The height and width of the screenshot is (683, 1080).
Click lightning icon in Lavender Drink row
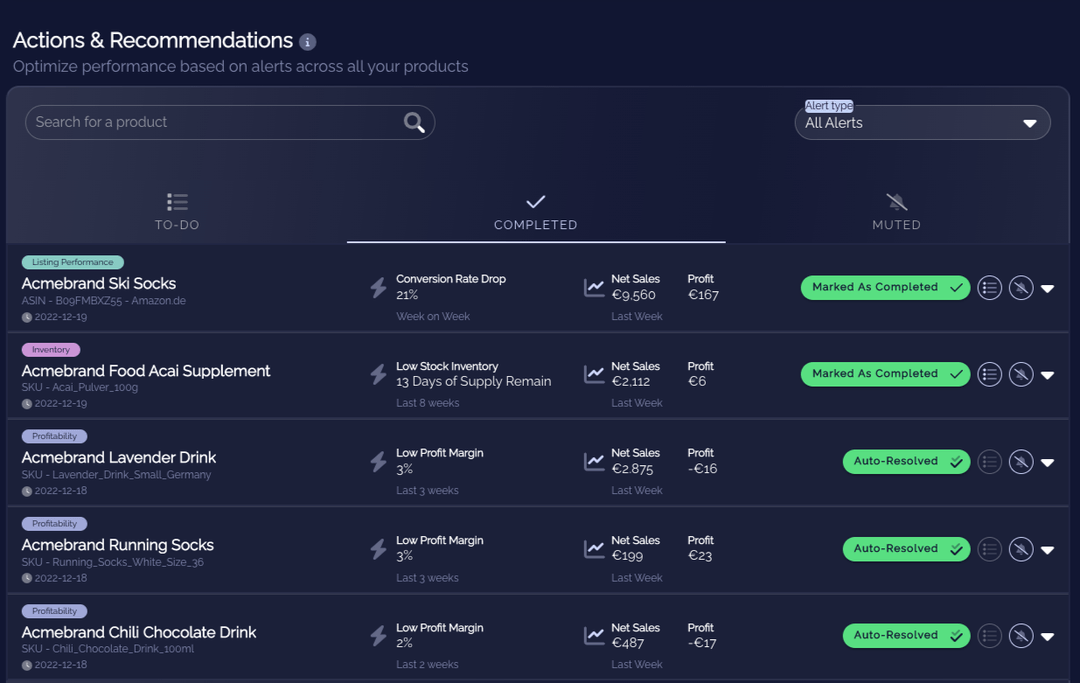pyautogui.click(x=378, y=461)
